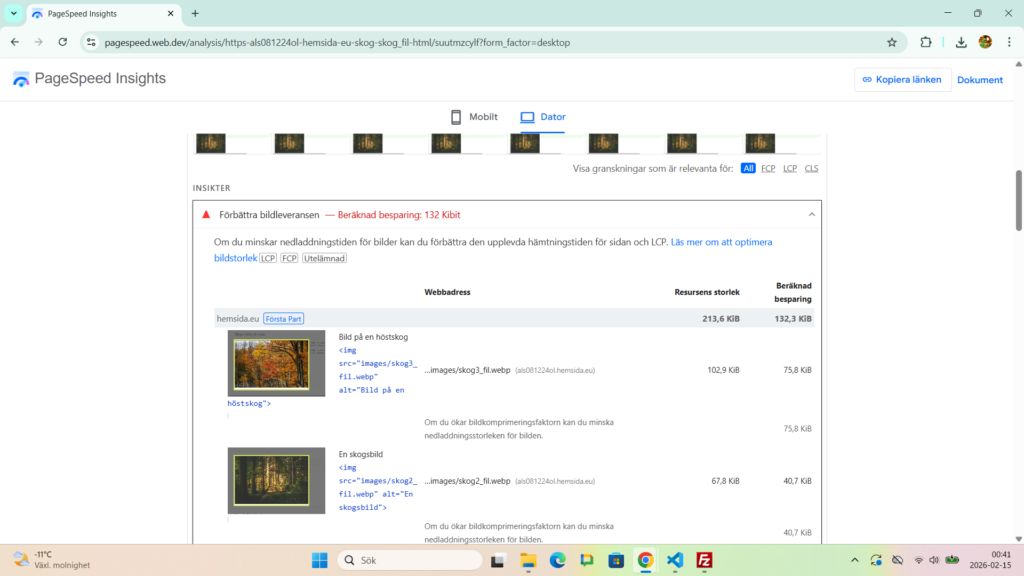1024x576 pixels.
Task: Click the Kopiera länken button
Action: tap(902, 80)
